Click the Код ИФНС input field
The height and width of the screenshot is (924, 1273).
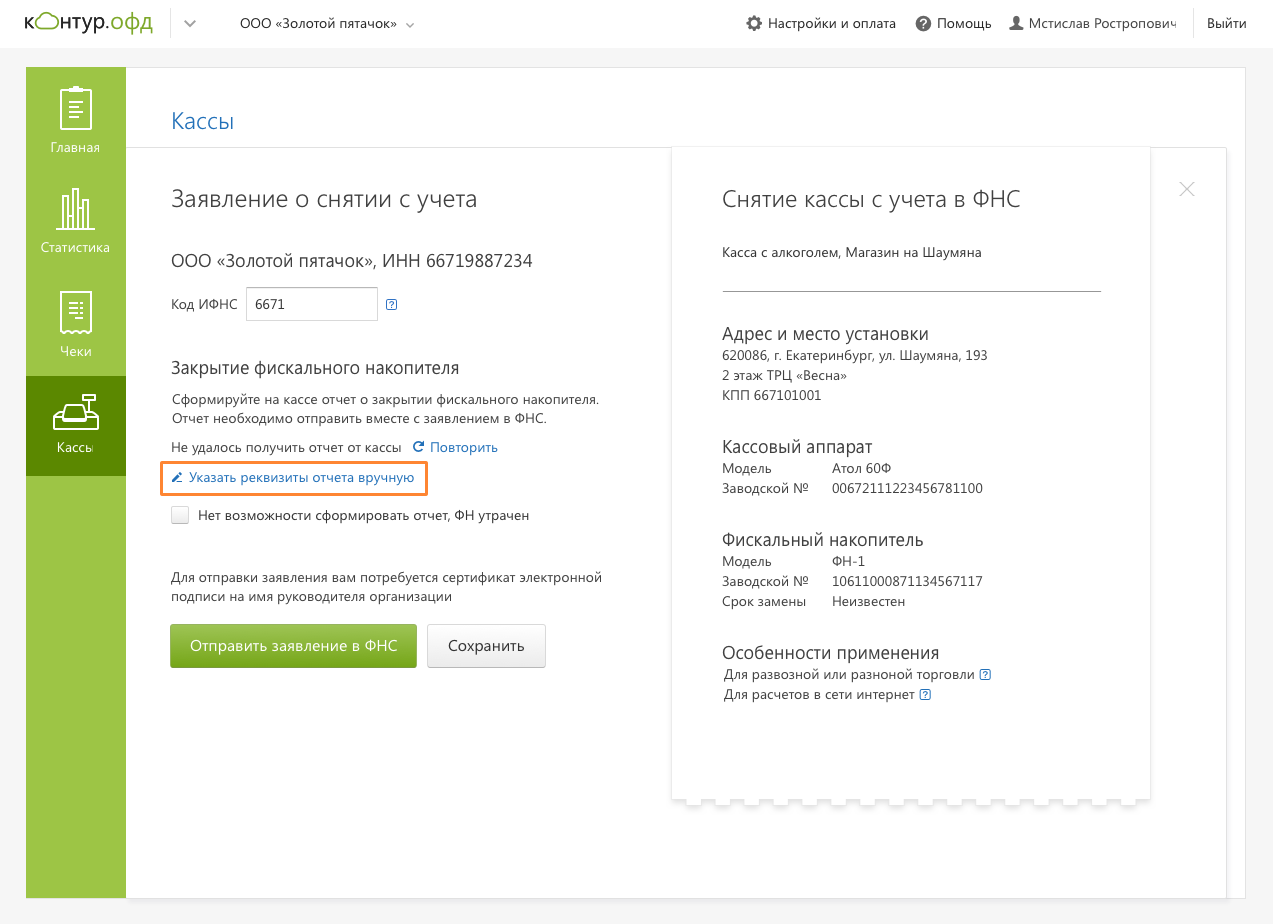point(311,304)
